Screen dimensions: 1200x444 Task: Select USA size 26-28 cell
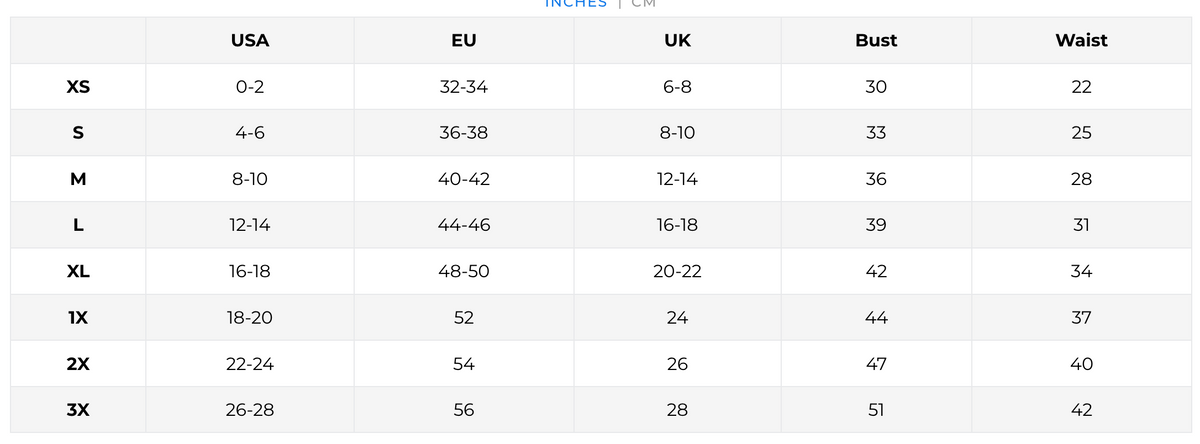point(250,410)
